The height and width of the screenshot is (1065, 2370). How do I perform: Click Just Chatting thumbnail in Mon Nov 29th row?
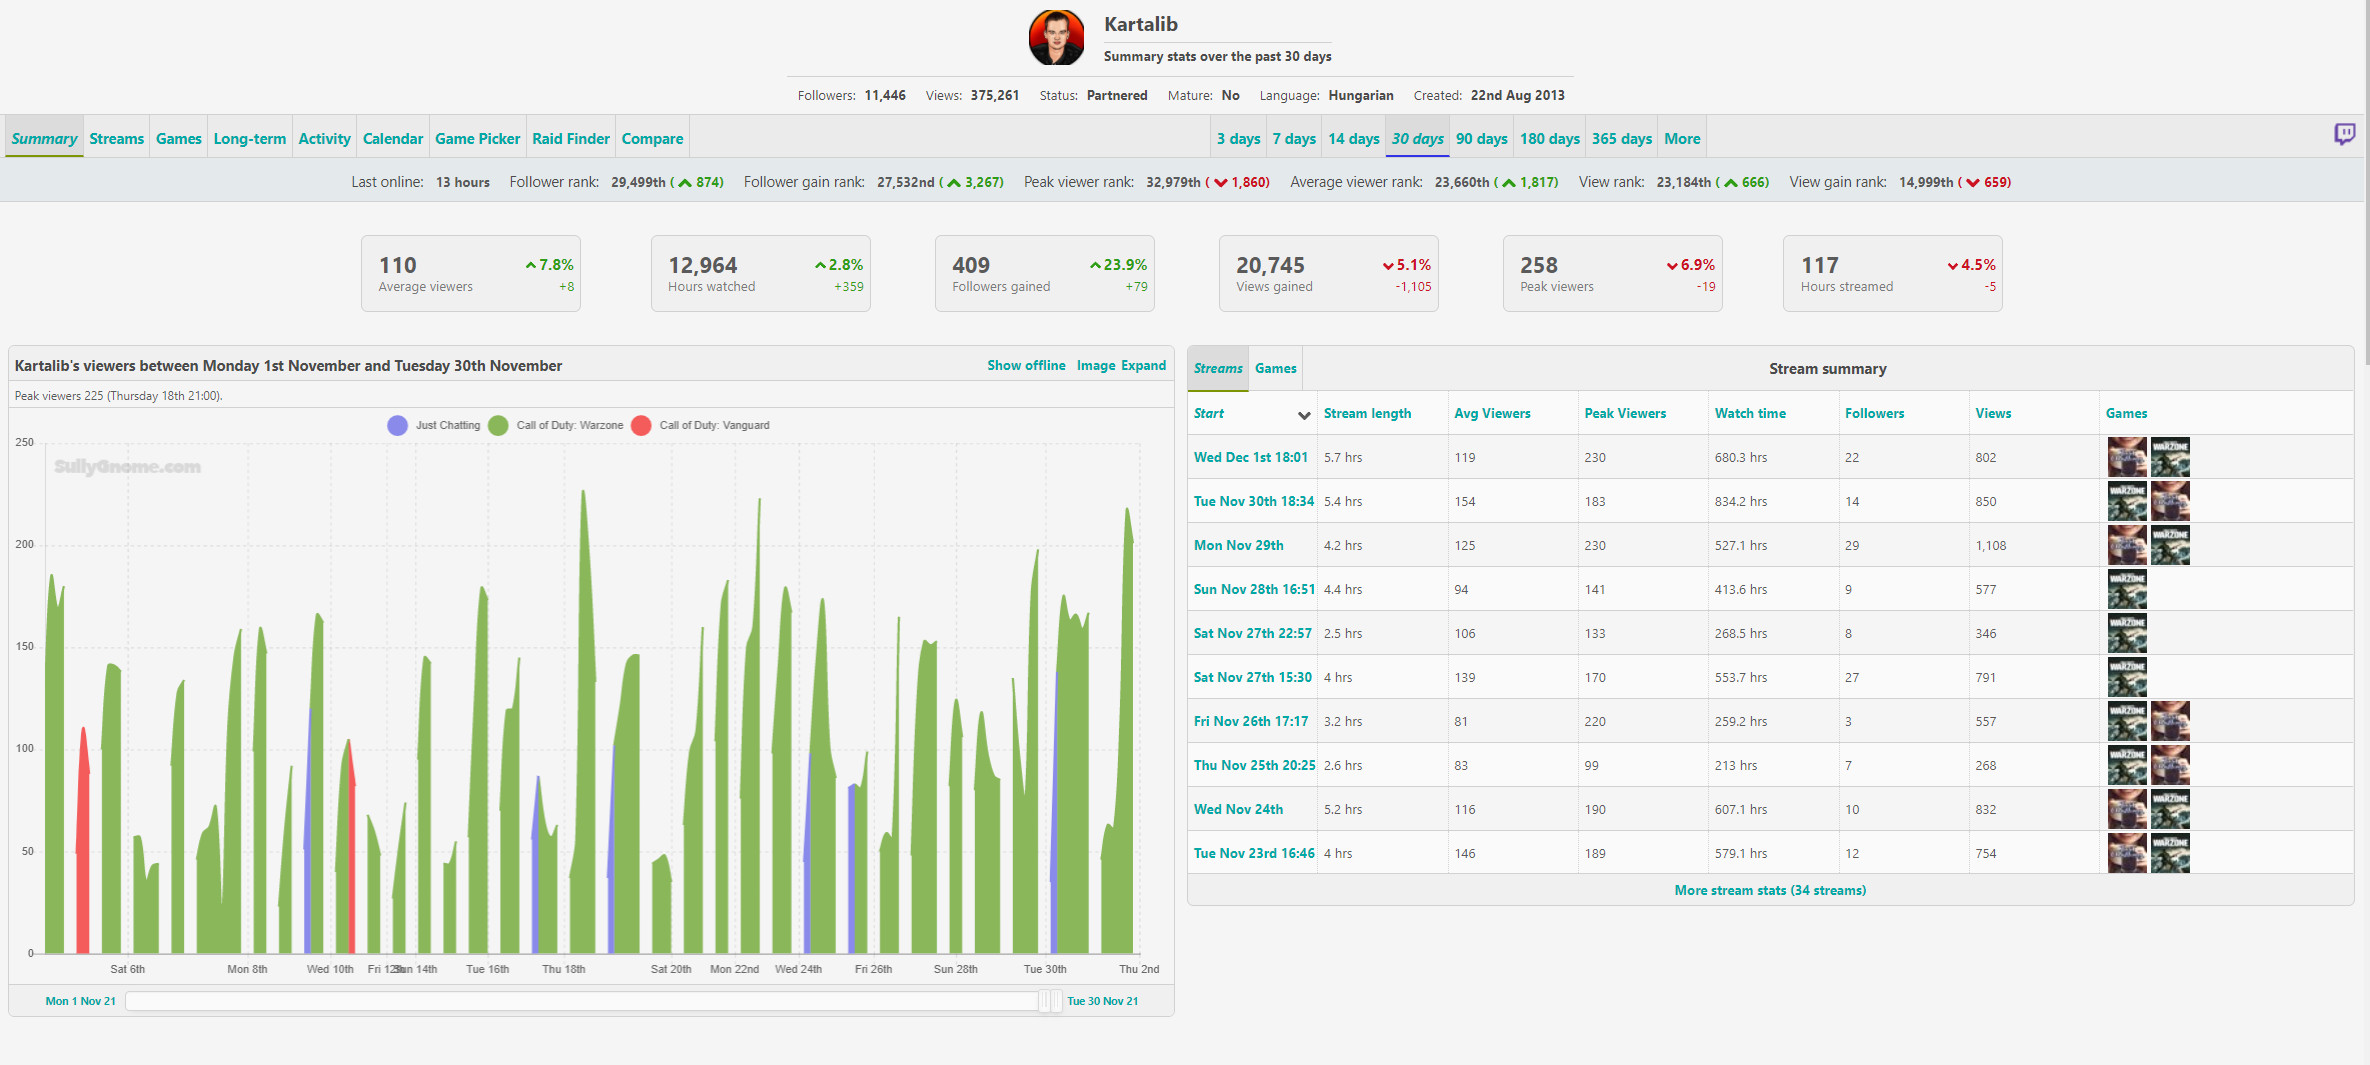(x=2127, y=546)
